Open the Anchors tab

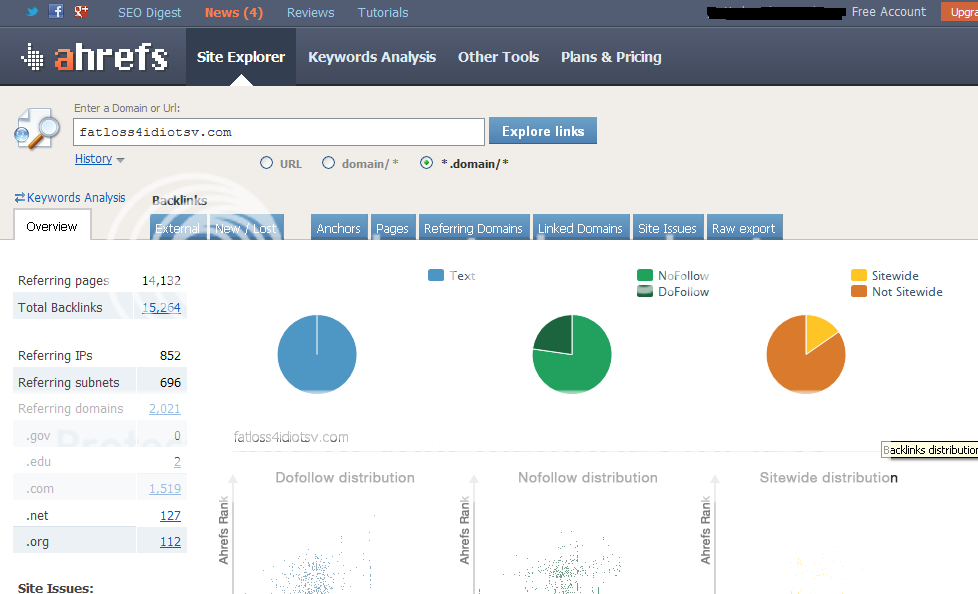(x=339, y=228)
